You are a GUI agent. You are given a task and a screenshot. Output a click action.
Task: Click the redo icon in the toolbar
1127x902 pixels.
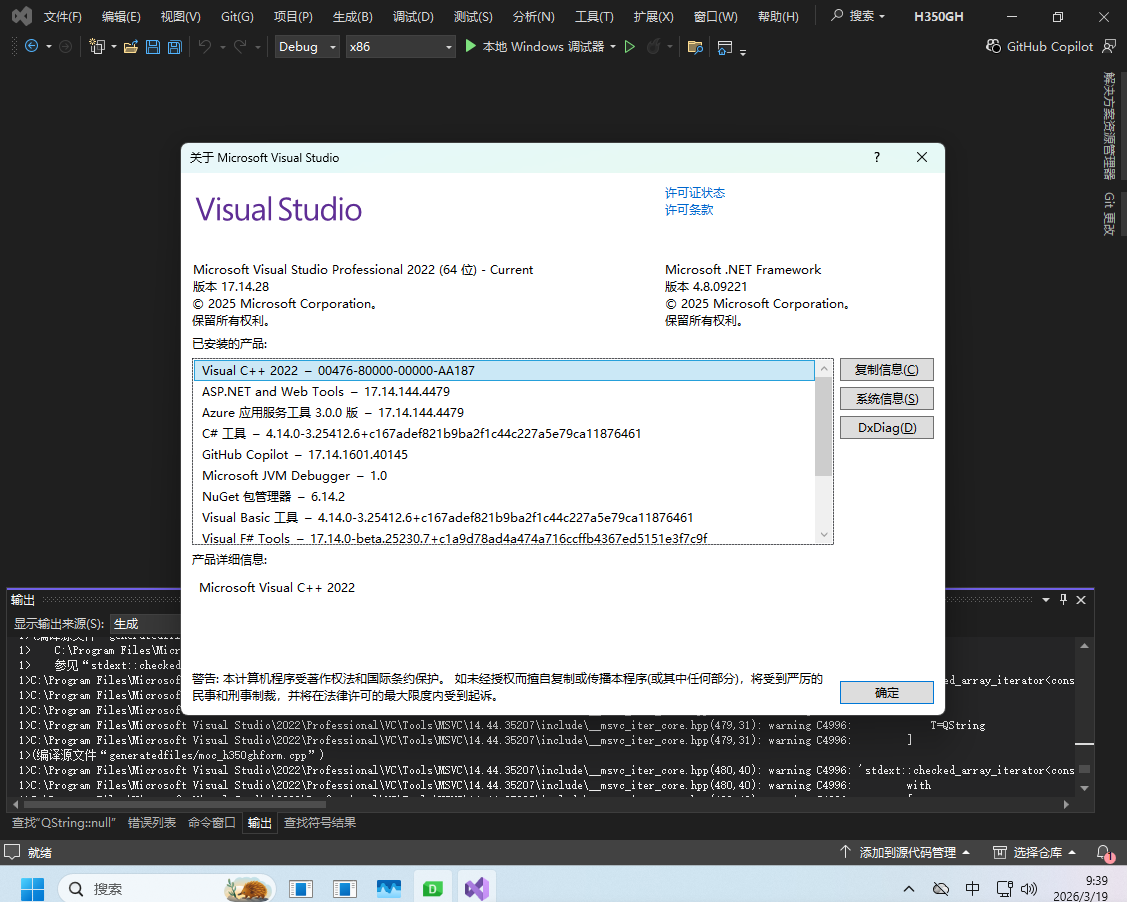[x=240, y=47]
